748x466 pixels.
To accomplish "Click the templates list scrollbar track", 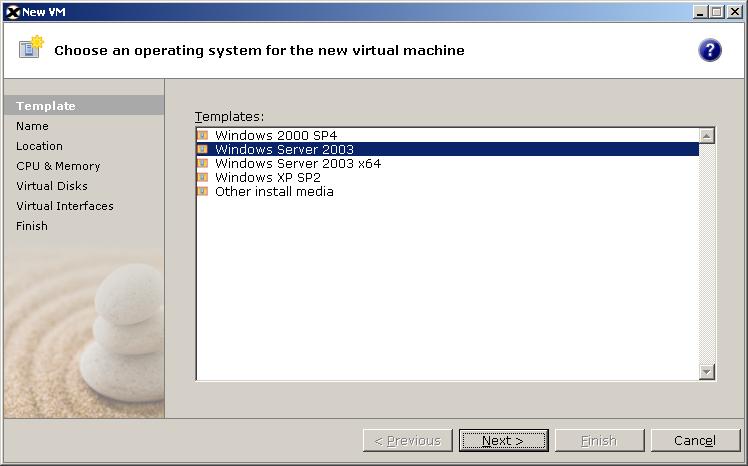I will click(x=706, y=254).
